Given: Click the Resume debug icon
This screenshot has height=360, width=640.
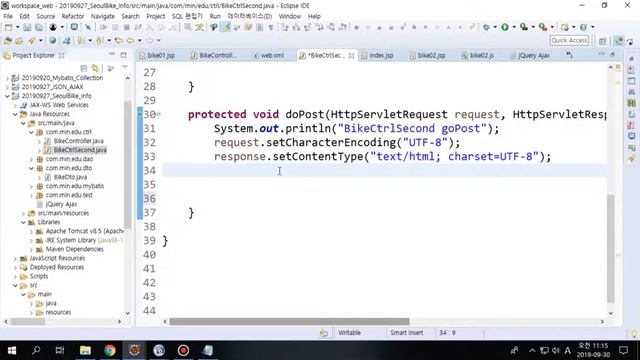Looking at the screenshot, I should (x=103, y=27).
